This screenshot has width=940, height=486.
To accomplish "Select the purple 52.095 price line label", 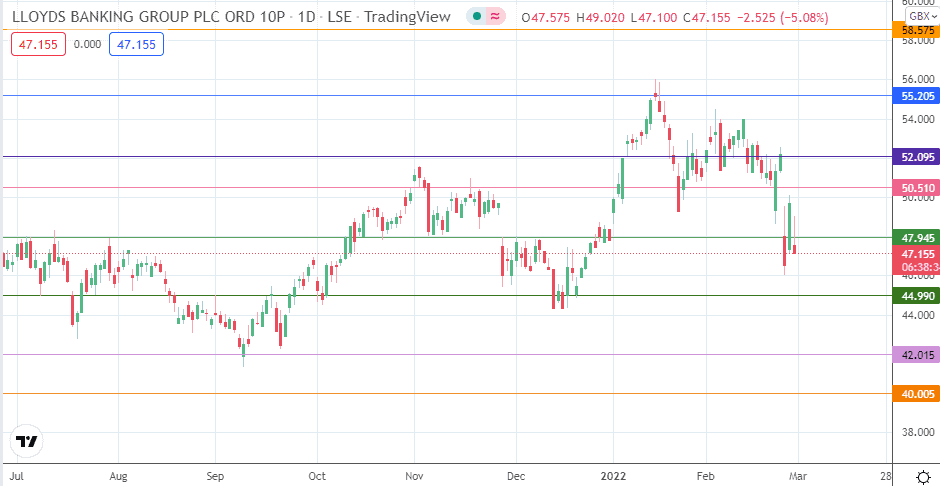I will [916, 157].
